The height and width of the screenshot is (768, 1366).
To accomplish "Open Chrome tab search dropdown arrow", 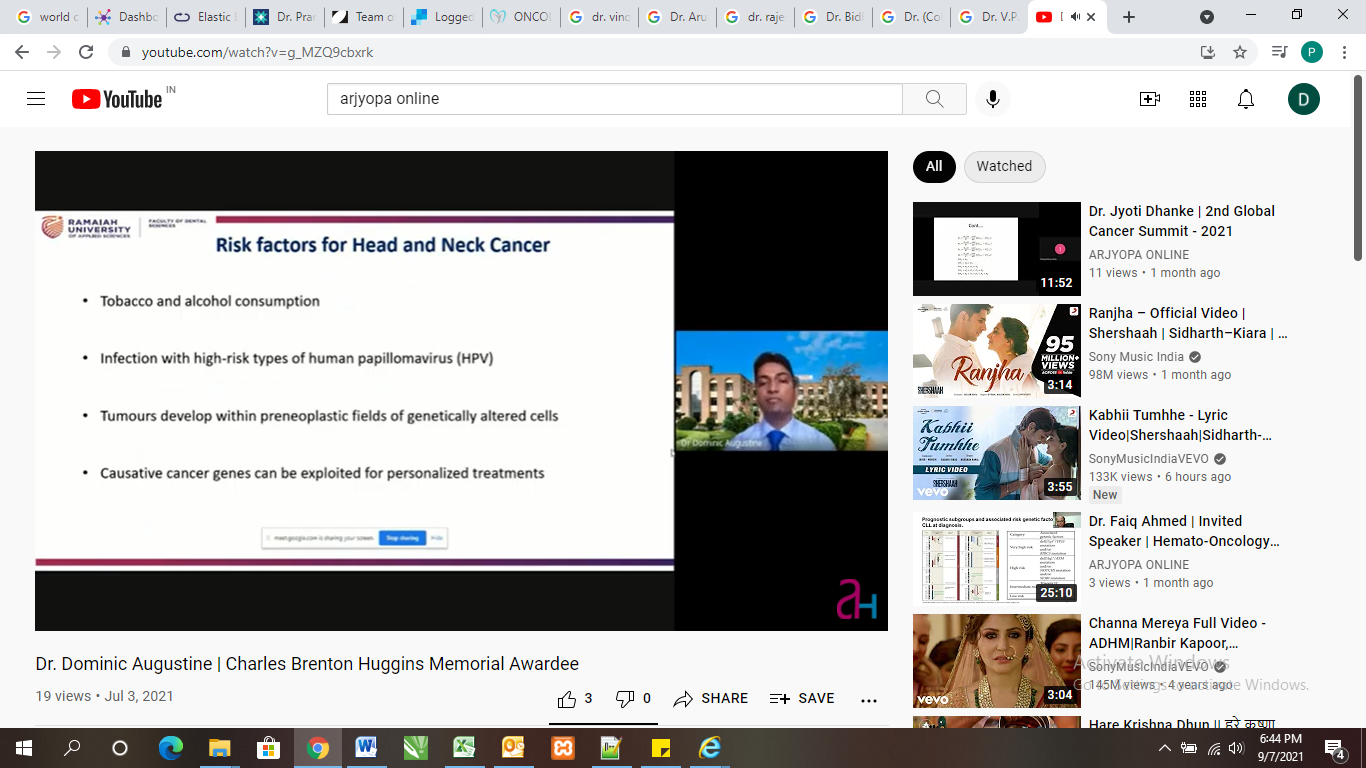I will [x=1207, y=17].
